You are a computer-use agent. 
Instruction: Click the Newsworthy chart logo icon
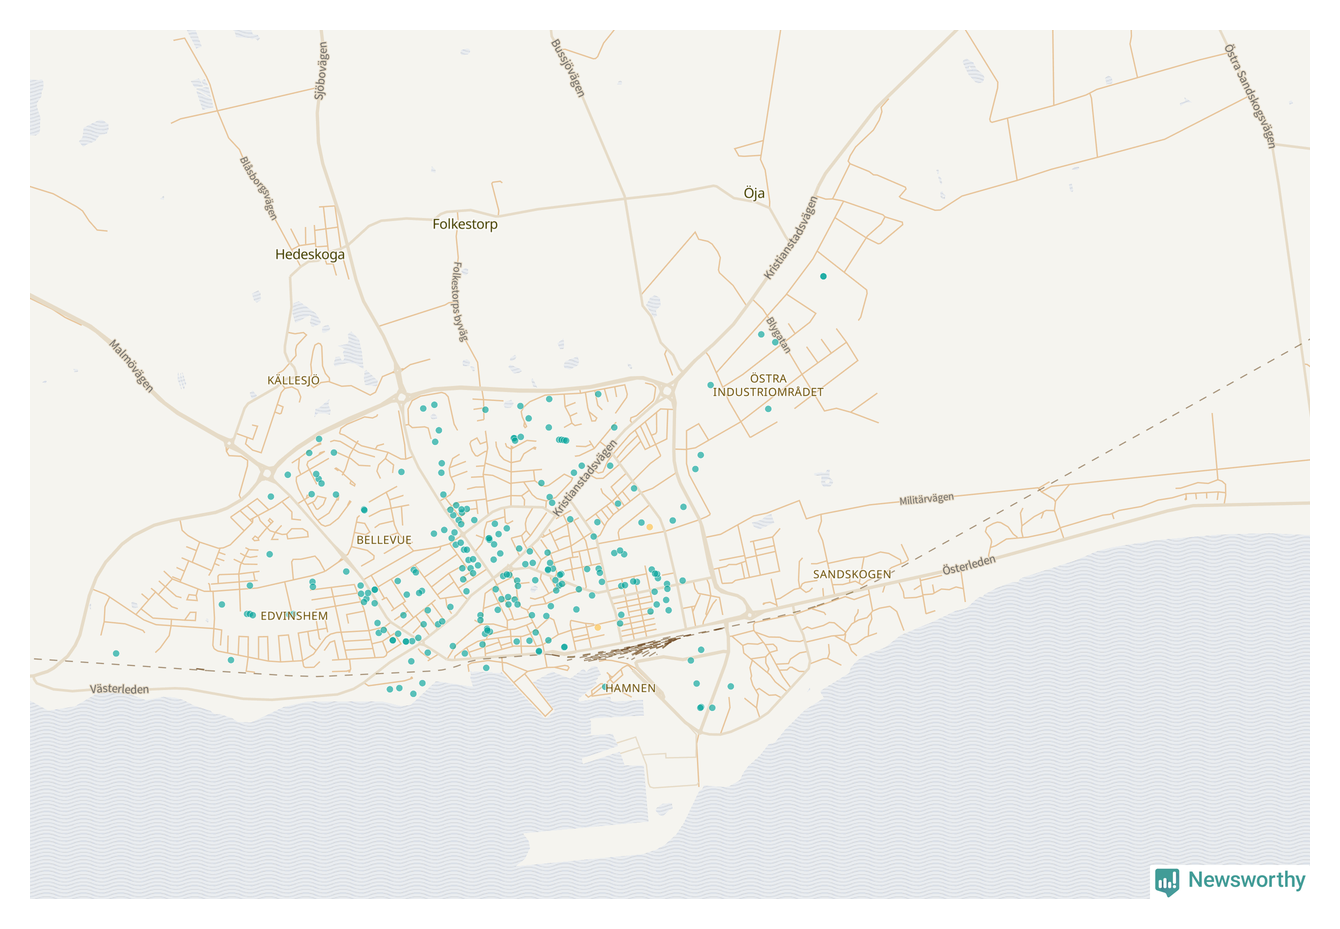(1167, 881)
